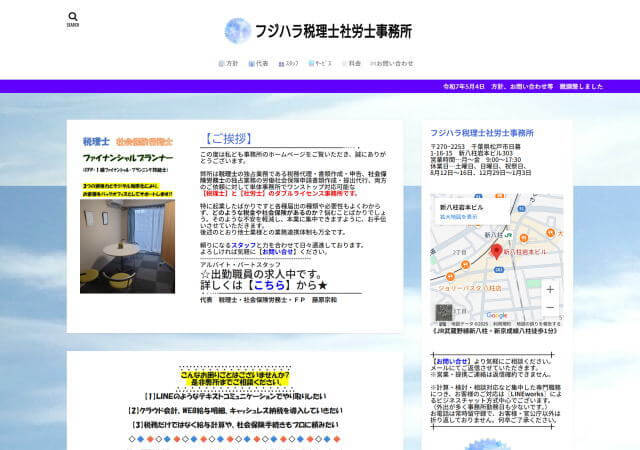This screenshot has width=640, height=450.
Task: Open the 方針 menu item
Action: 229,63
